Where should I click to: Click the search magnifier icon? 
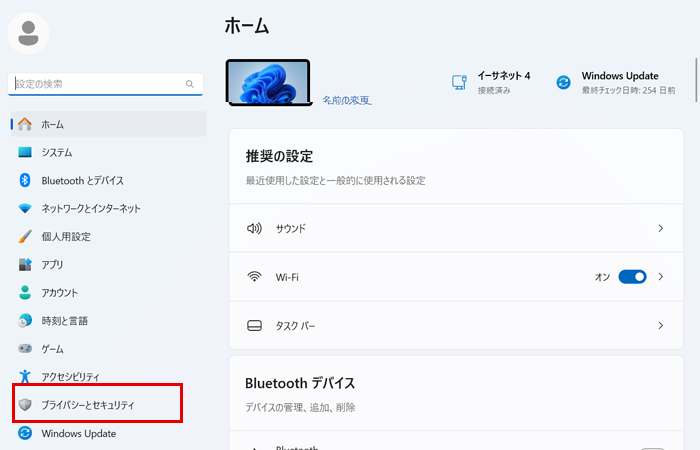click(x=190, y=84)
